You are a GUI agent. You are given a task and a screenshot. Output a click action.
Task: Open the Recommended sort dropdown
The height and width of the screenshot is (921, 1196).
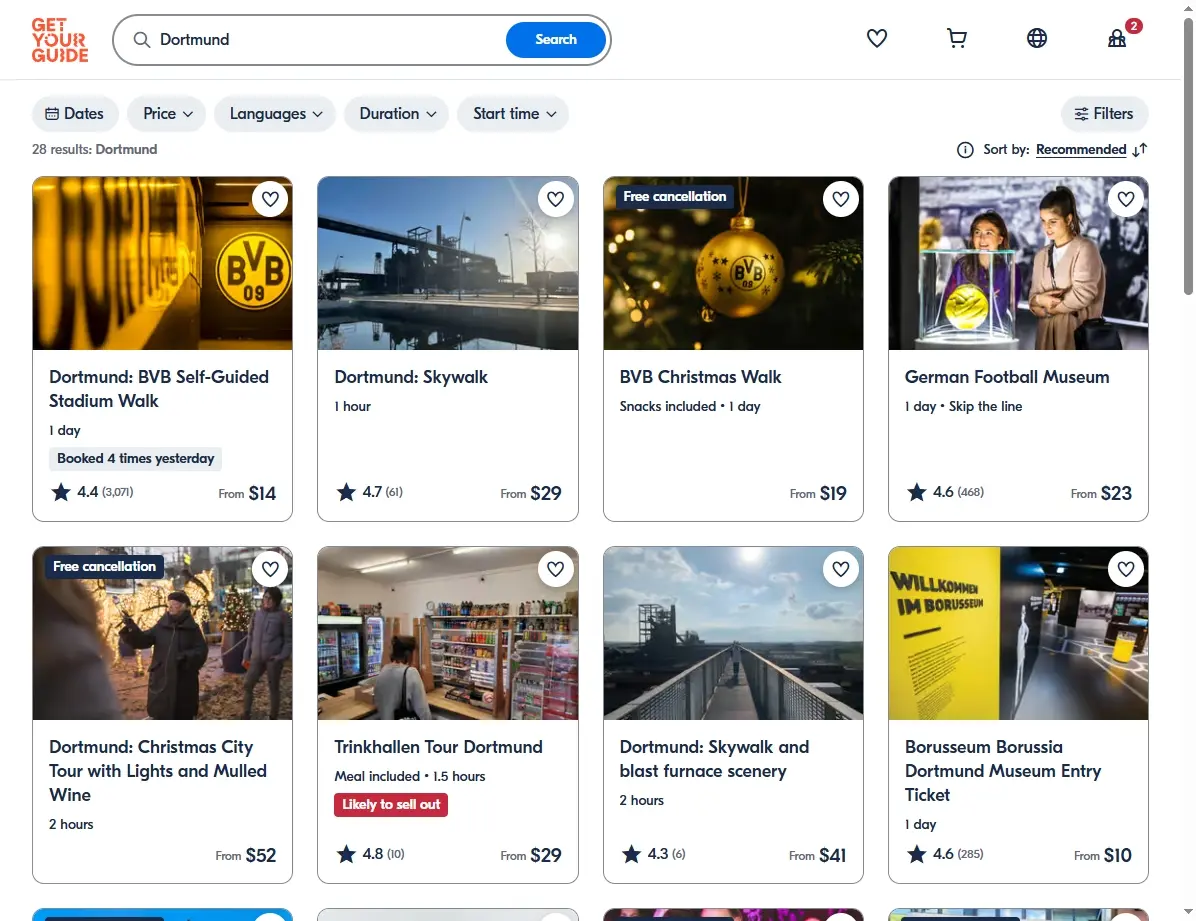point(1081,150)
